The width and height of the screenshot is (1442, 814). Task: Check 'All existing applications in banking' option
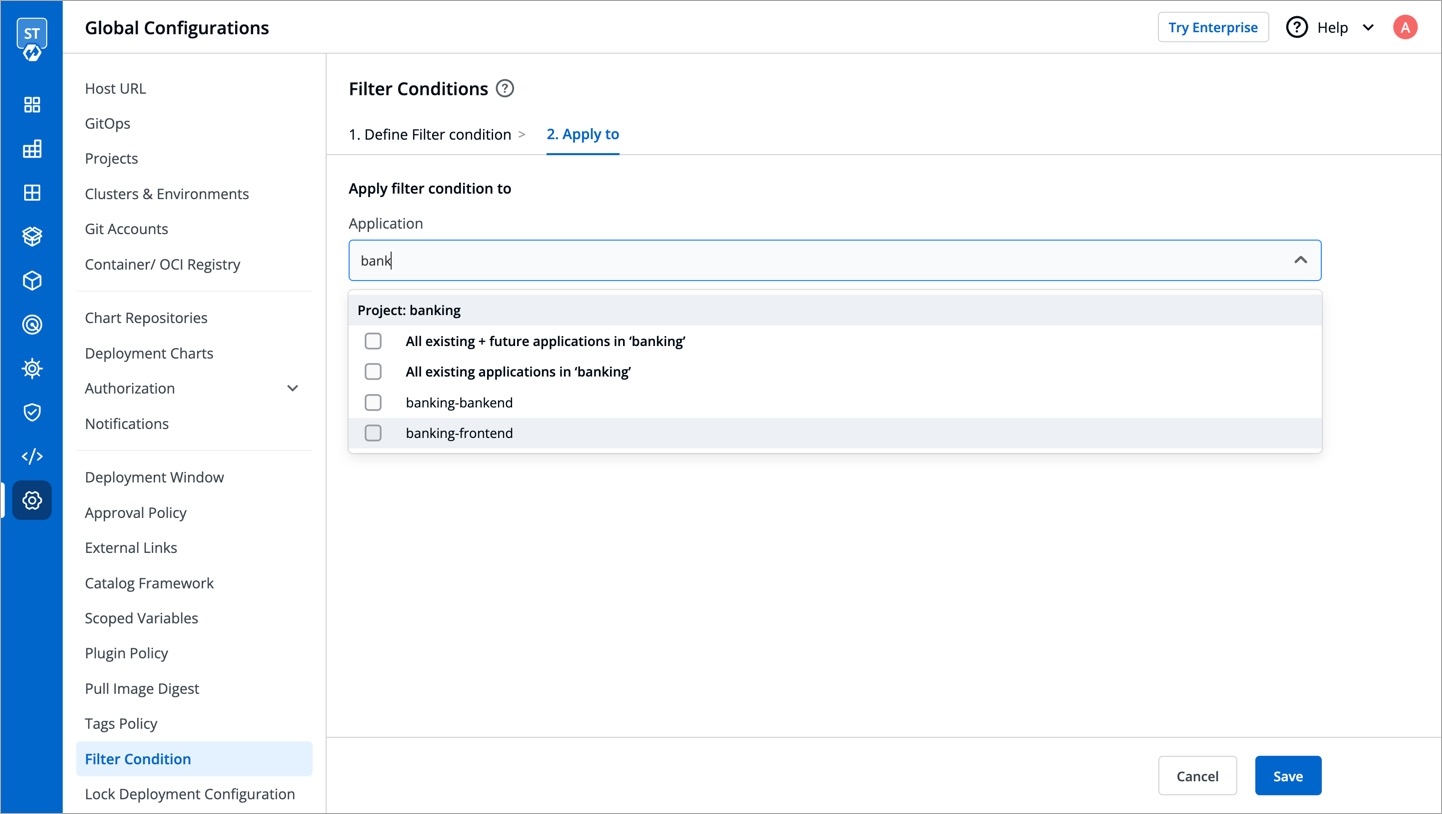[x=373, y=372]
